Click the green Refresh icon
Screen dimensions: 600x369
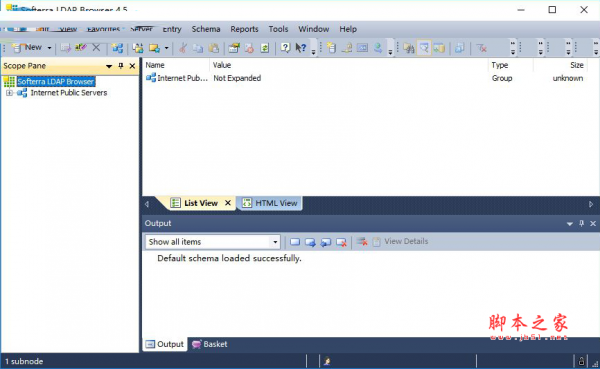coord(265,48)
